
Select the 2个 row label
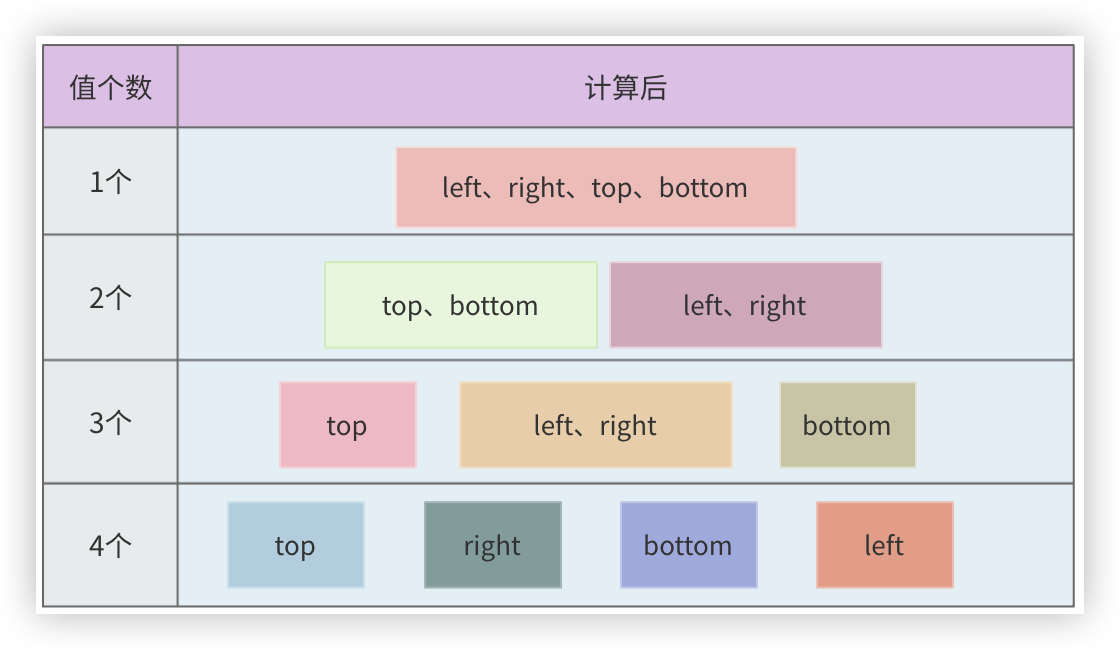tap(110, 297)
